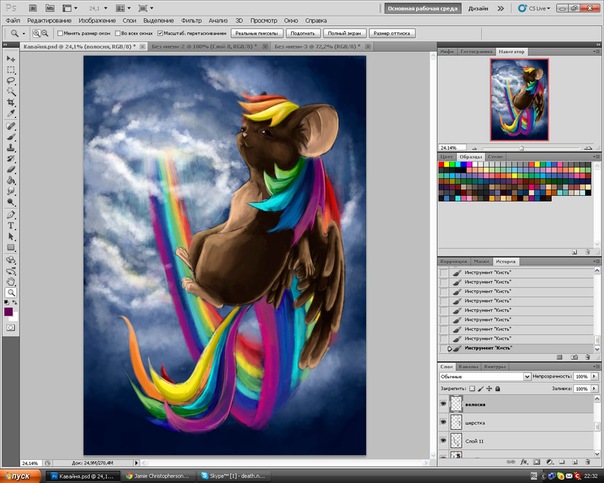Switch to the 'Цвет' panel tab

446,157
